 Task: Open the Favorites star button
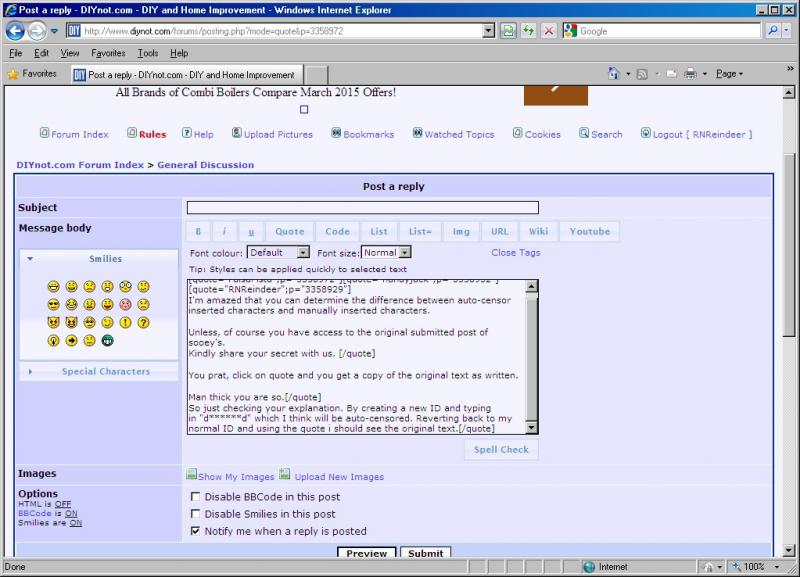[x=32, y=74]
